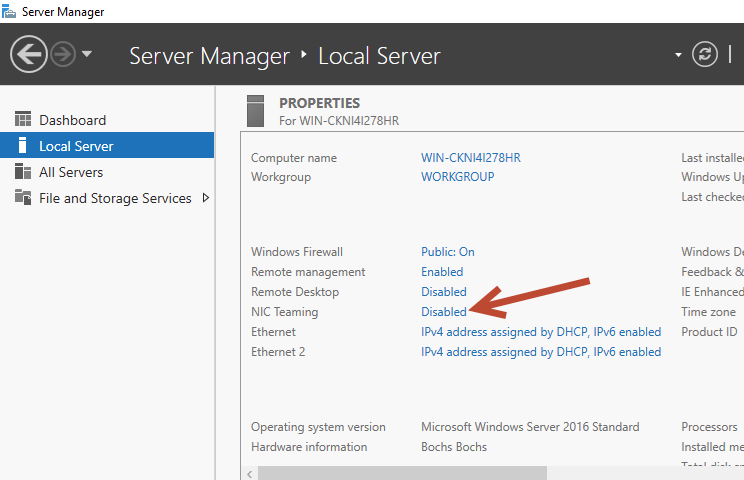
Task: Click the 'Remote Desktop' label
Action: point(295,292)
